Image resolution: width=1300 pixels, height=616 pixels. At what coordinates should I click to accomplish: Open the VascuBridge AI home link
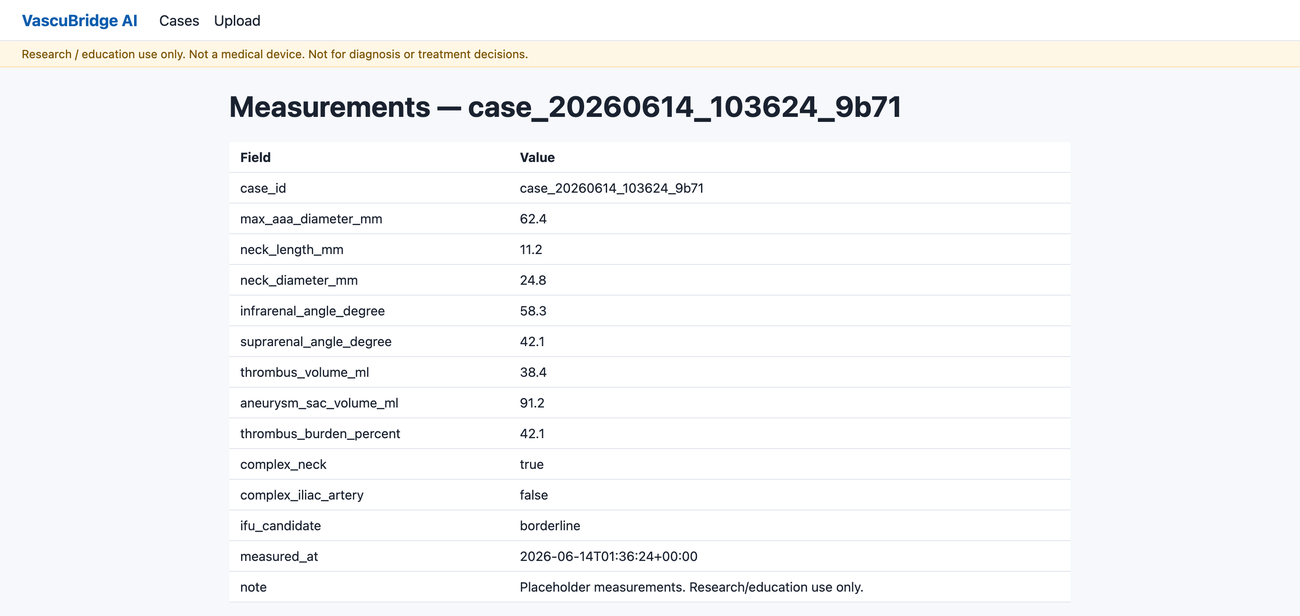click(80, 20)
